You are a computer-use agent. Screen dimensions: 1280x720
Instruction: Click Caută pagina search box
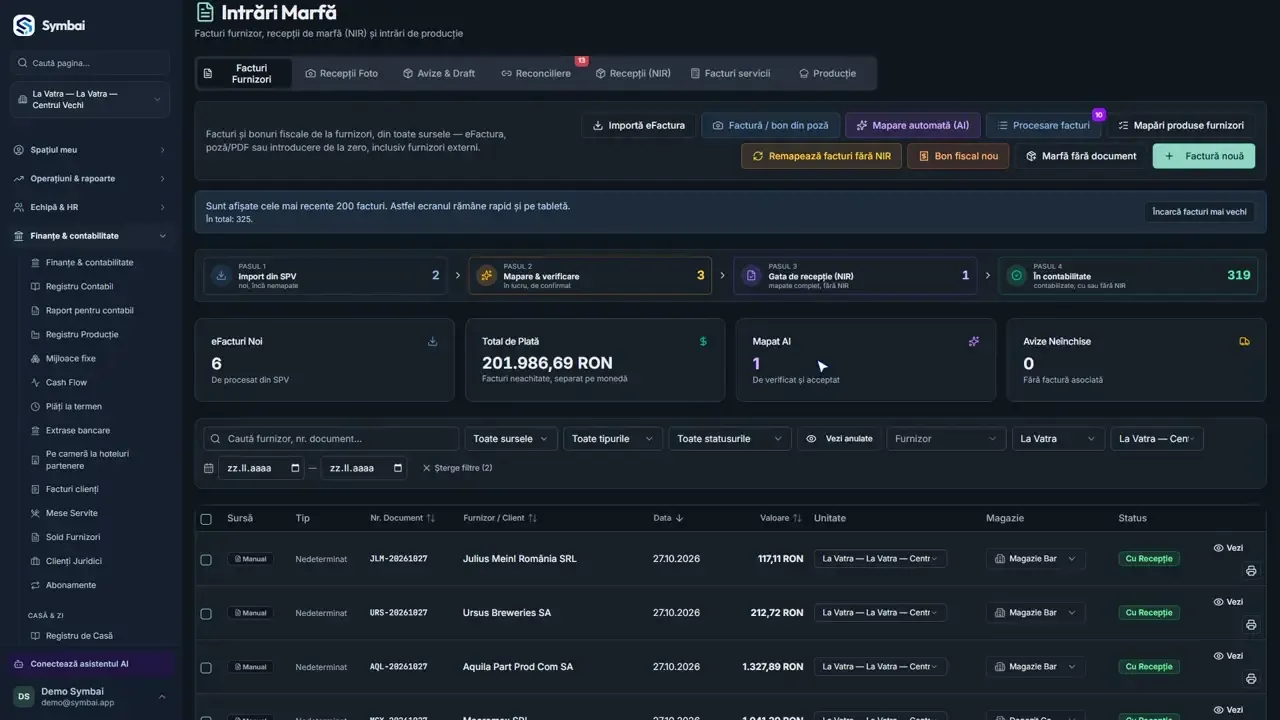(90, 63)
